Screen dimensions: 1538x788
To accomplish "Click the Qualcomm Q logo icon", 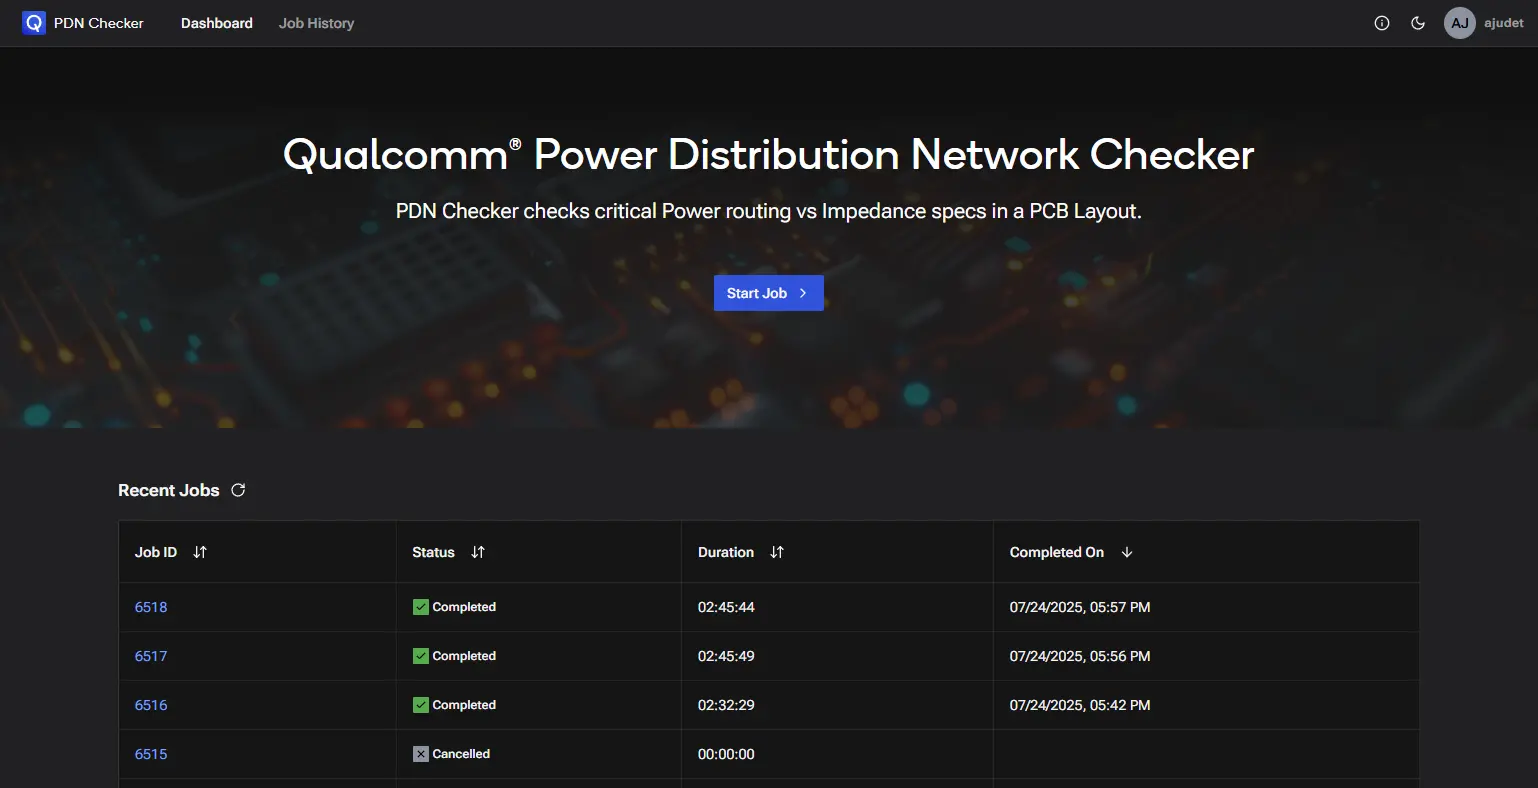I will (34, 23).
